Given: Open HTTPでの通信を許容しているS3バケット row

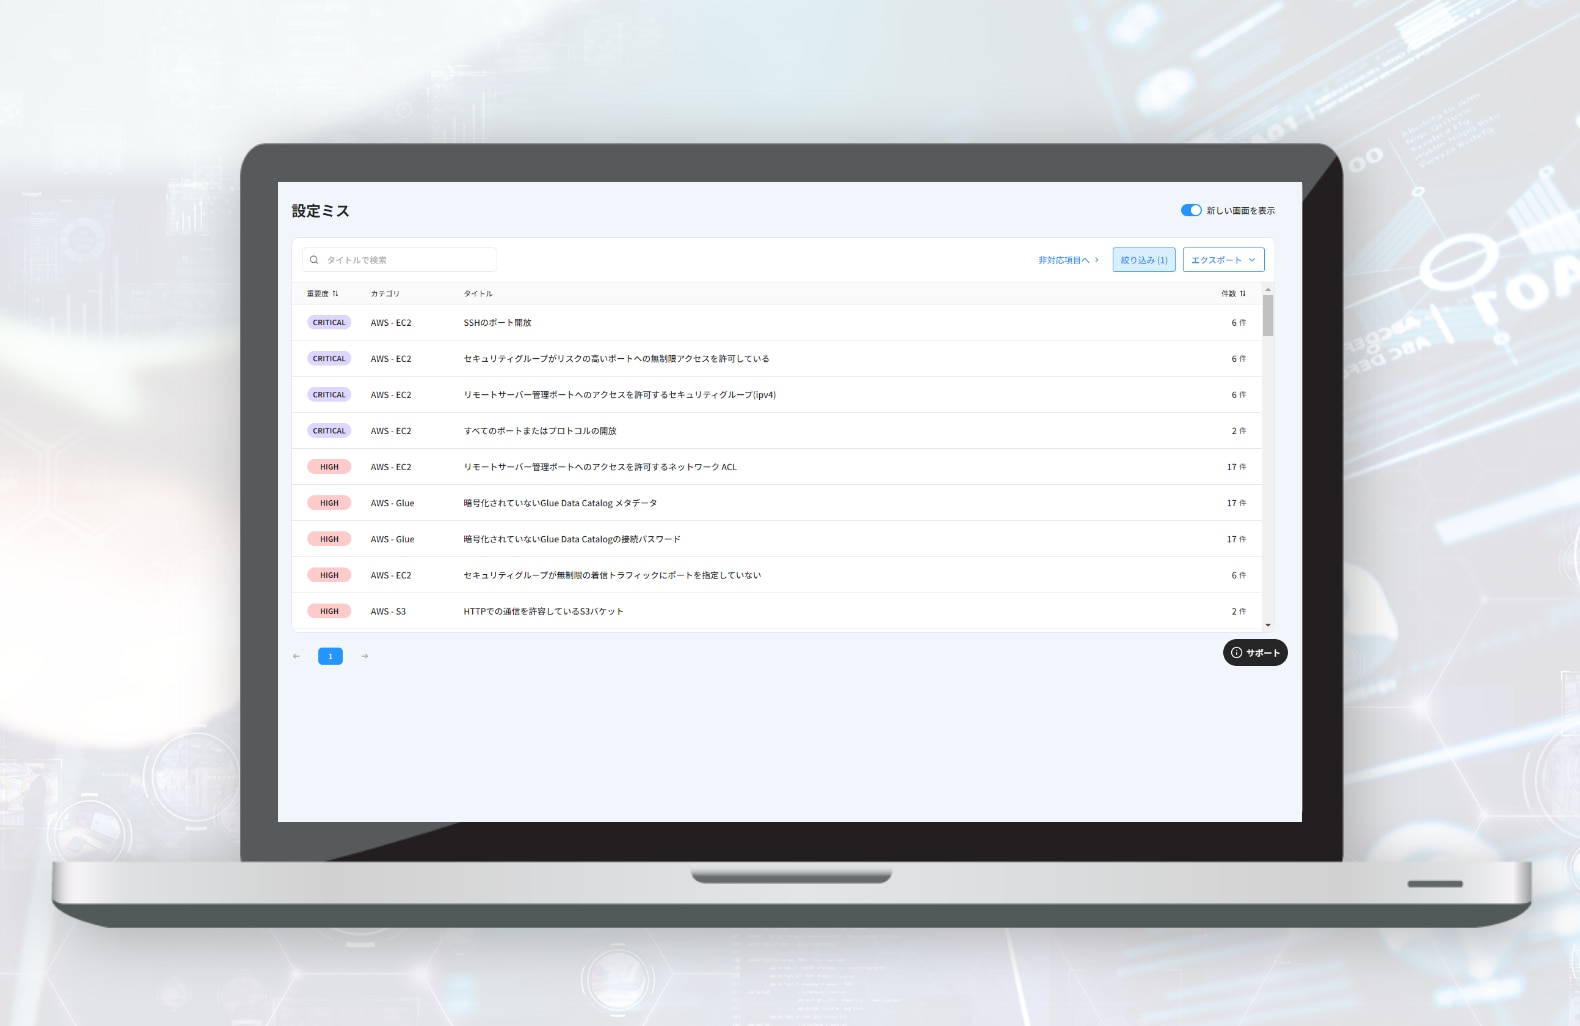Looking at the screenshot, I should 543,611.
